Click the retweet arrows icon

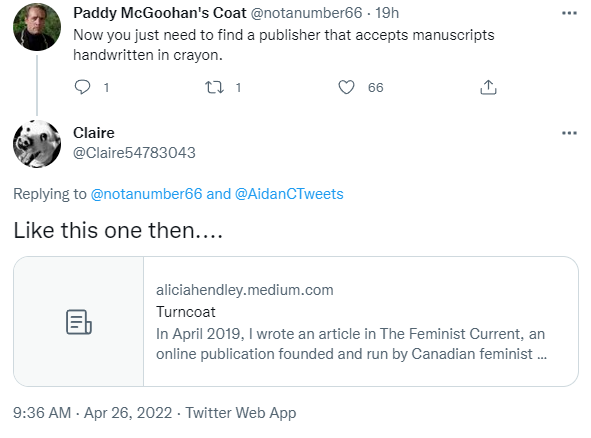214,87
